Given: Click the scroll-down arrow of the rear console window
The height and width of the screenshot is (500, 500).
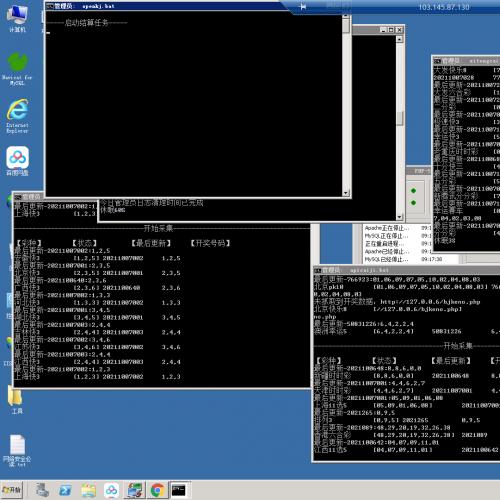Looking at the screenshot, I should coord(400,217).
